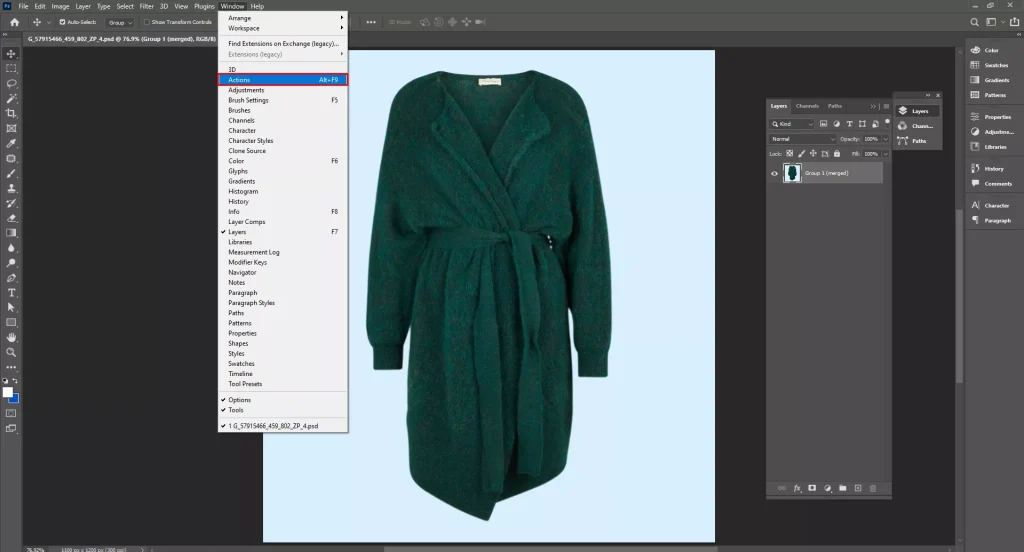
Task: Select the Hand tool
Action: click(11, 338)
